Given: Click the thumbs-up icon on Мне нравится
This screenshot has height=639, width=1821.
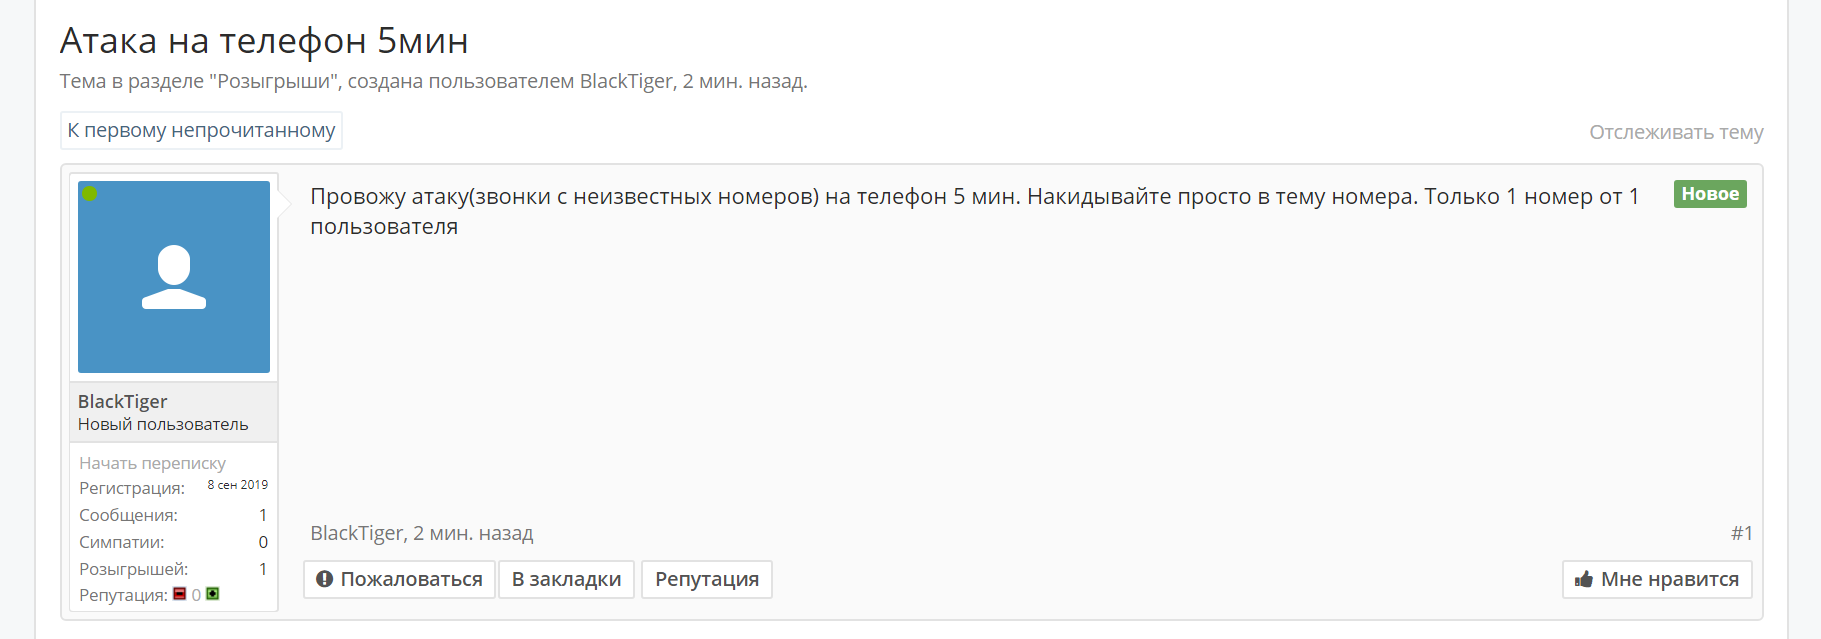Looking at the screenshot, I should pyautogui.click(x=1583, y=579).
